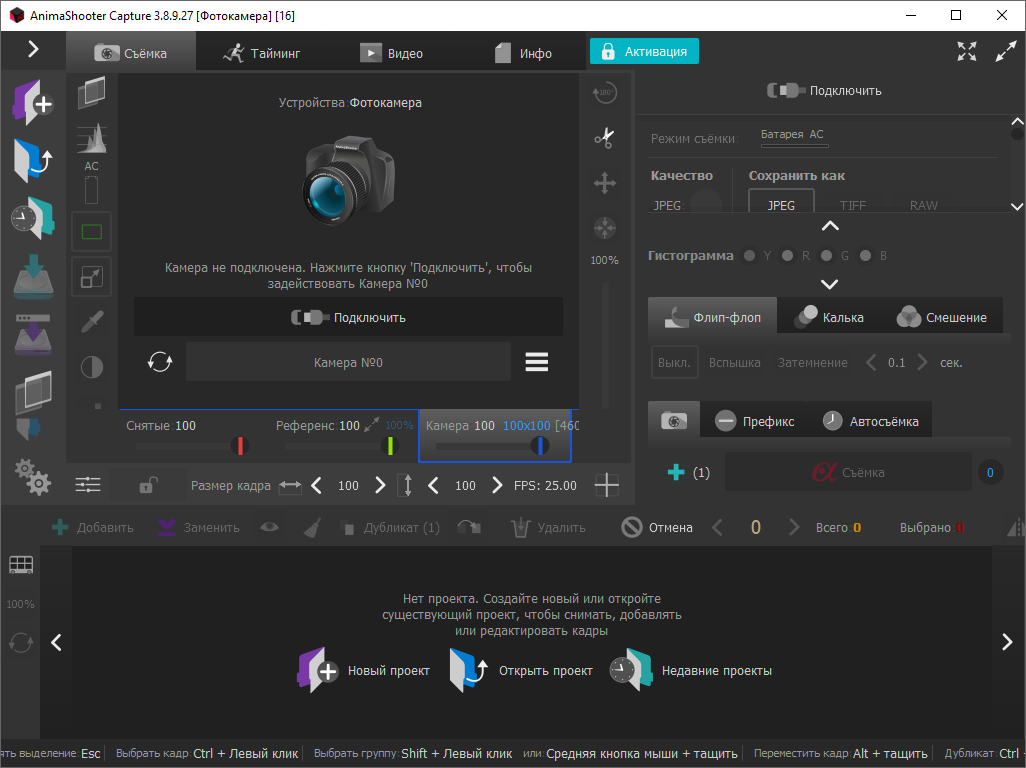
Task: Expand the sidebar with the top-left chevron
Action: 33,49
